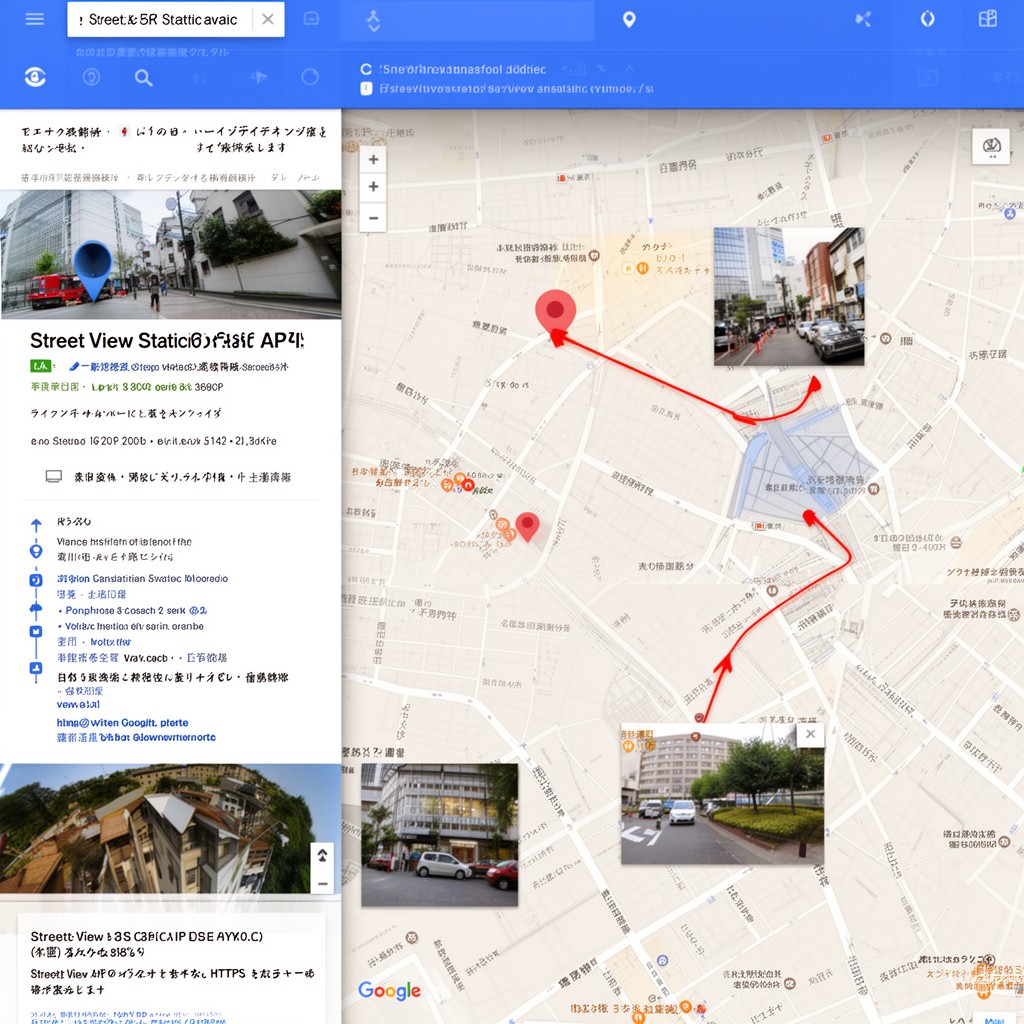The image size is (1024, 1024).
Task: Open the "Candatitian Swatec" link
Action: point(142,579)
